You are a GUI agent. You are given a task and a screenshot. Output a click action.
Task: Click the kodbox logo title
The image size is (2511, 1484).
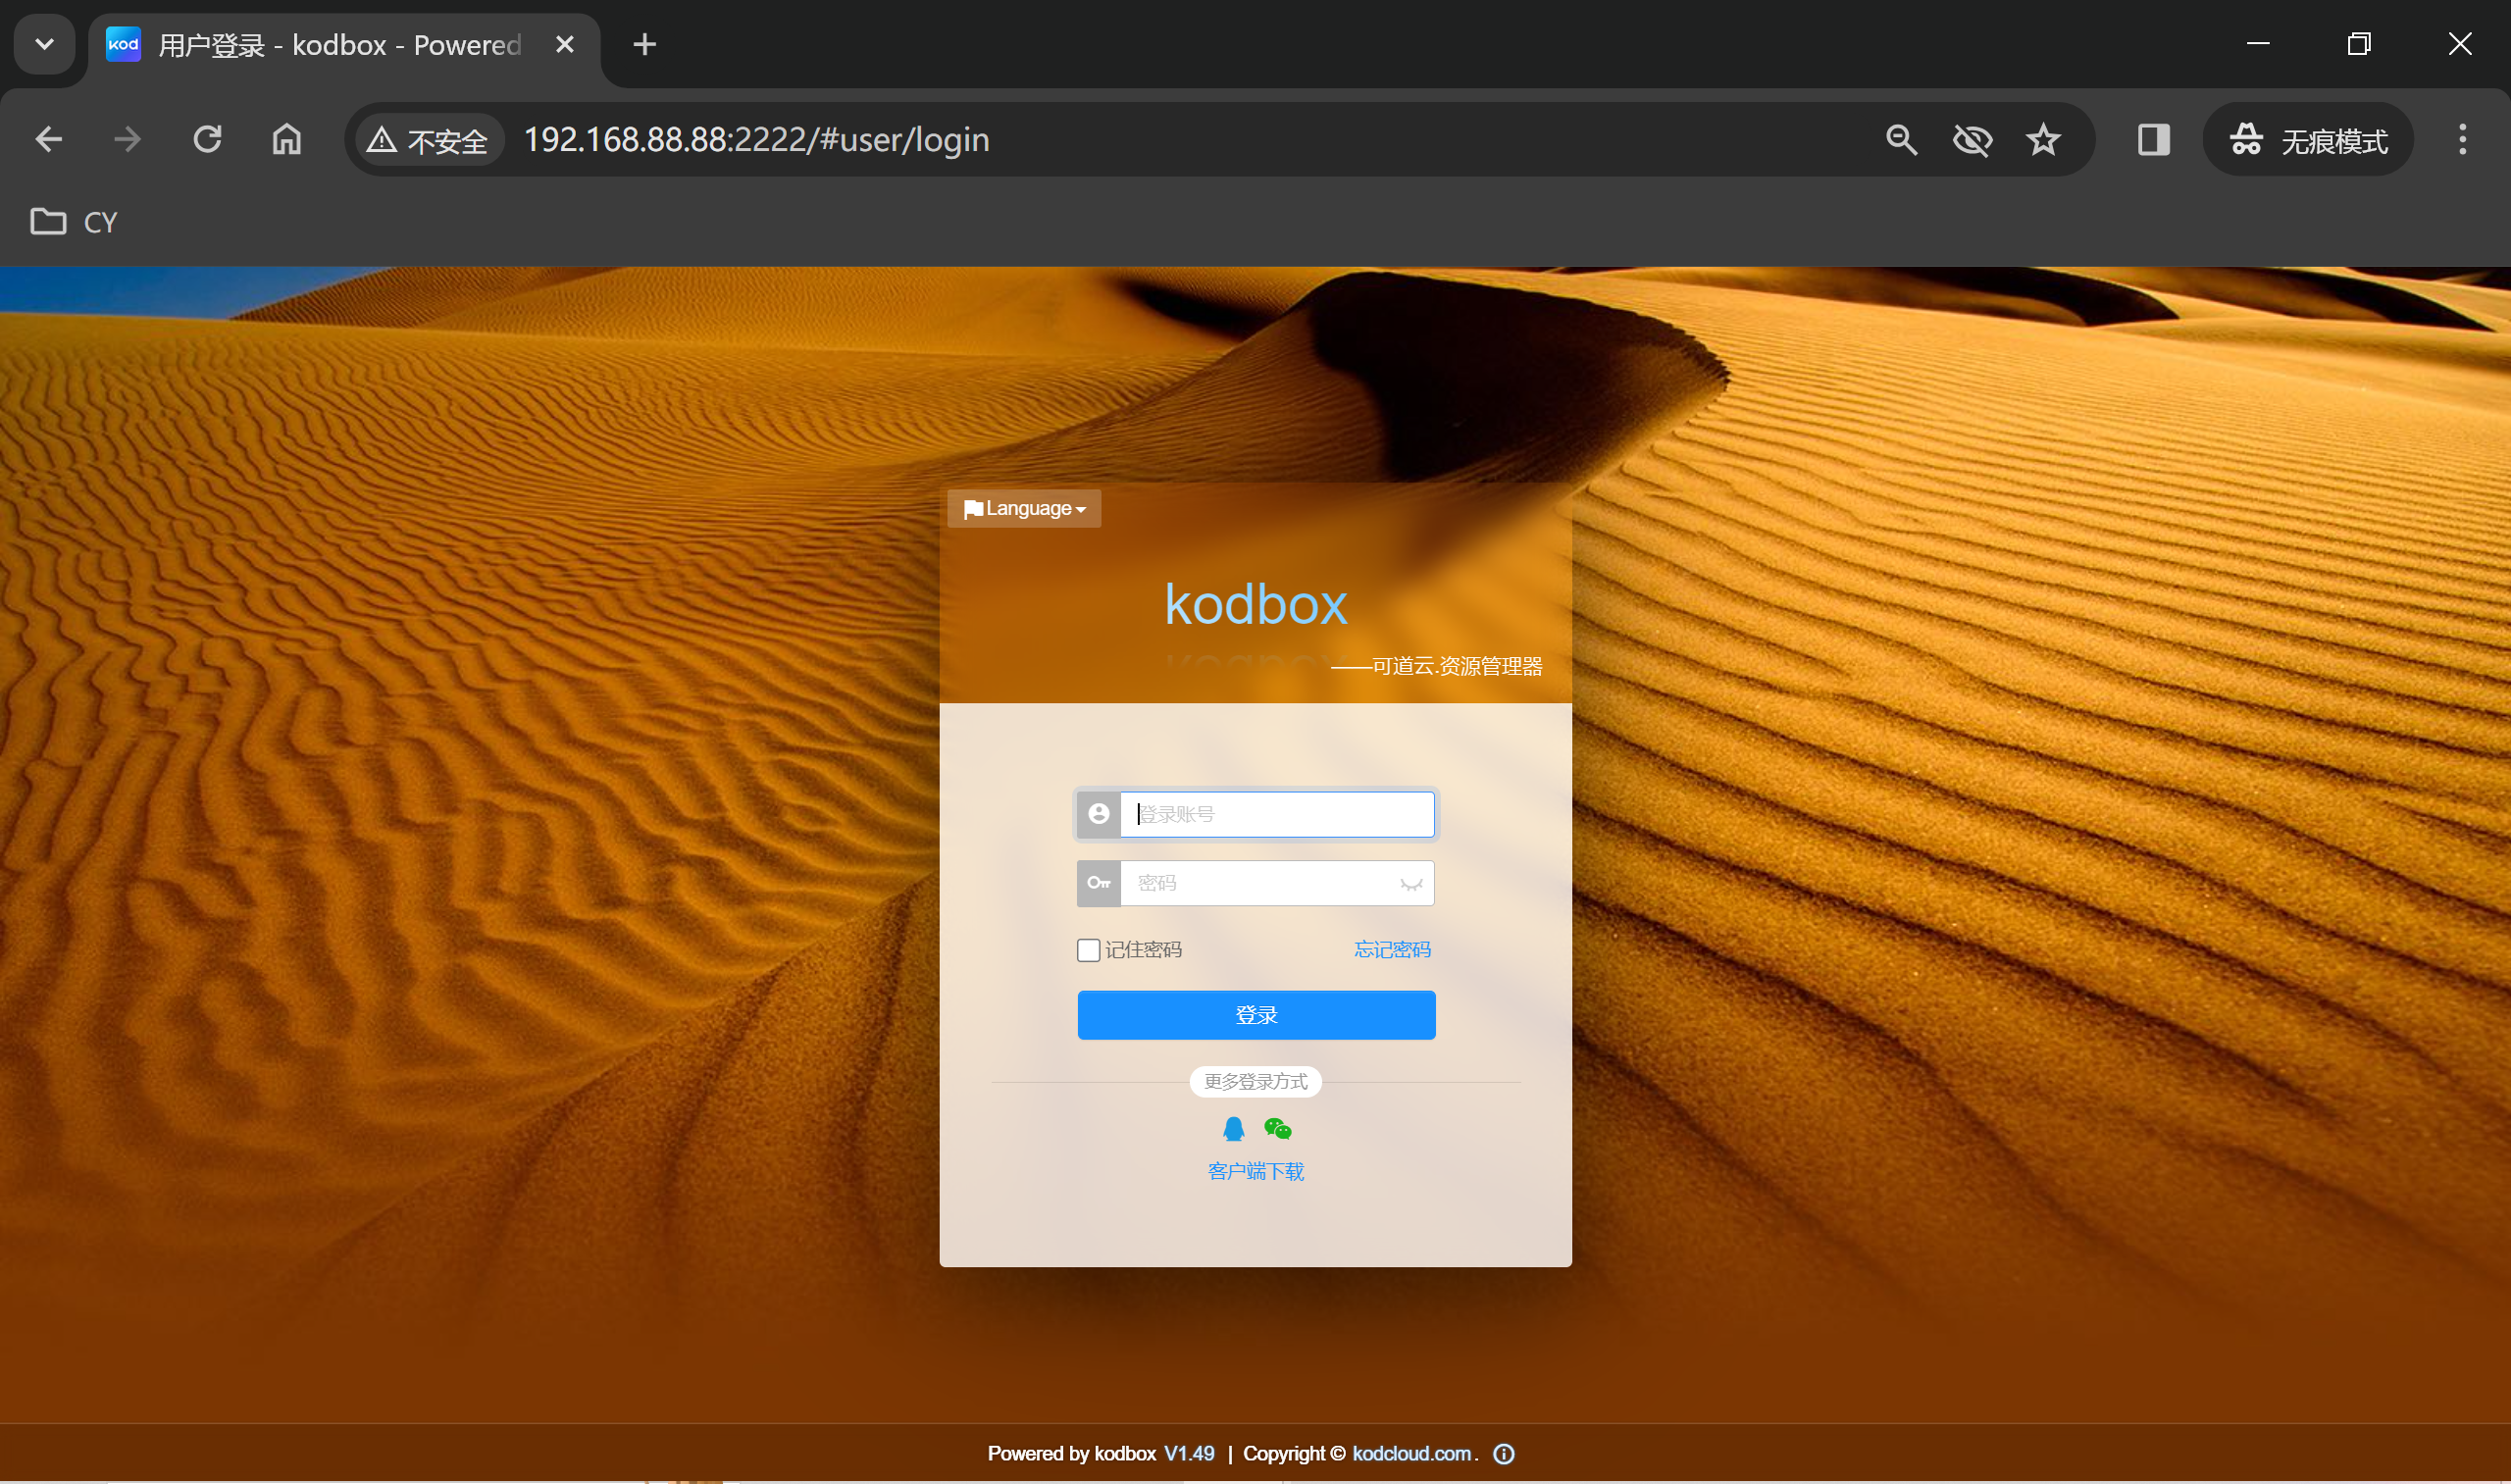(1256, 605)
